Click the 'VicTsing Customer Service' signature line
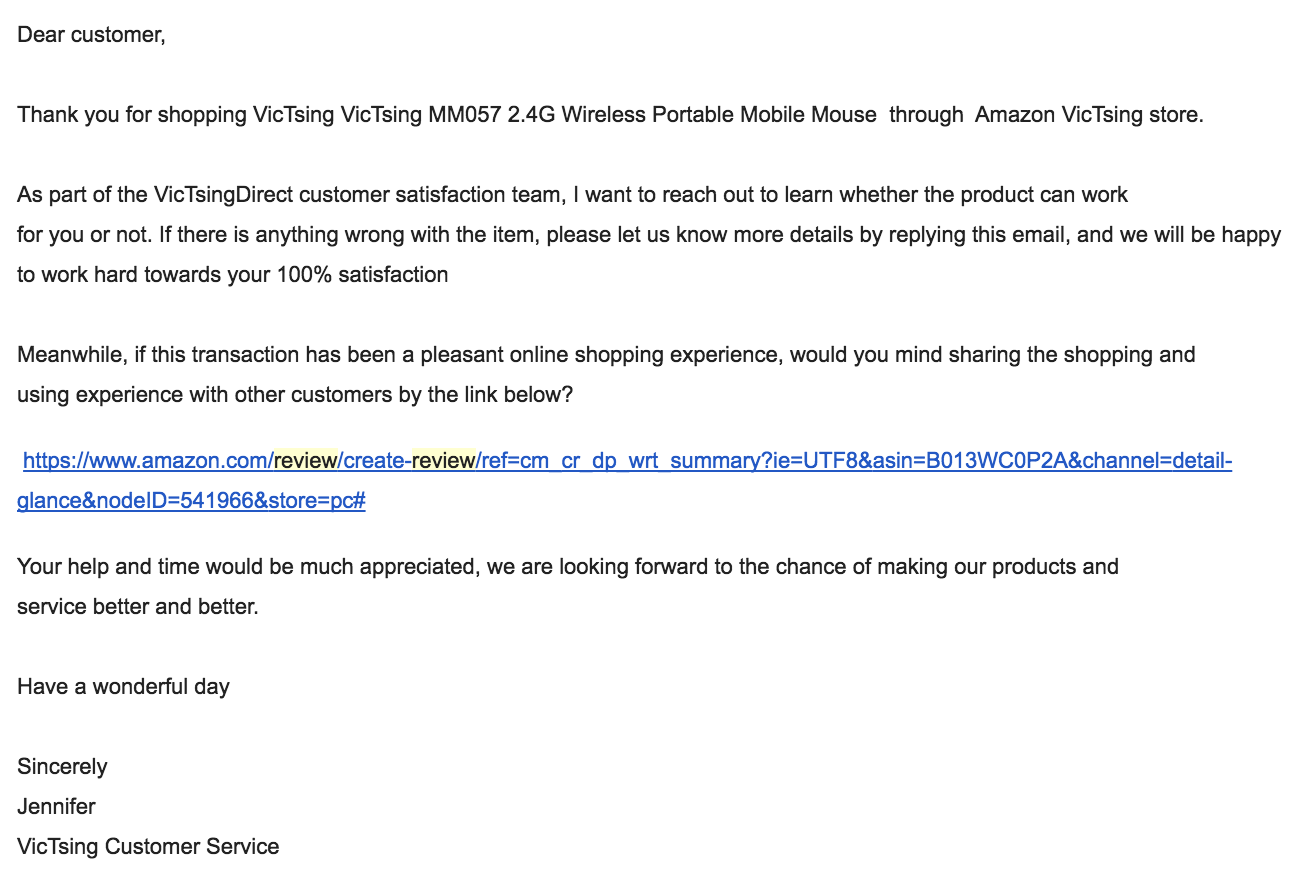 [x=148, y=847]
